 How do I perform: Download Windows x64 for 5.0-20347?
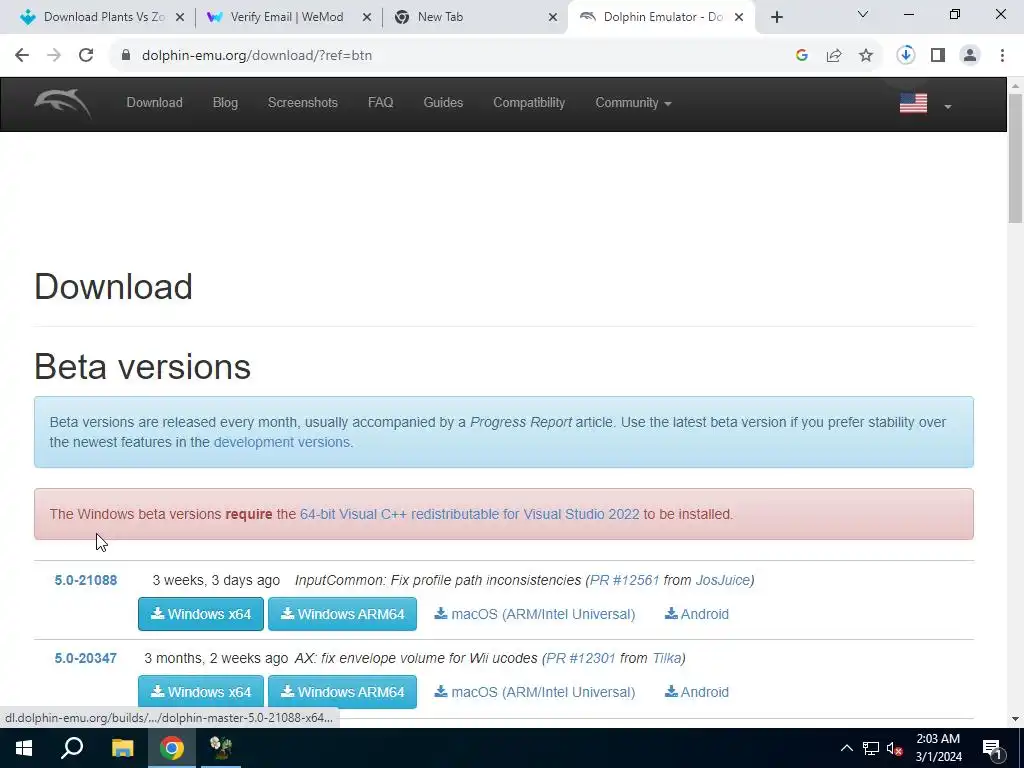click(201, 692)
